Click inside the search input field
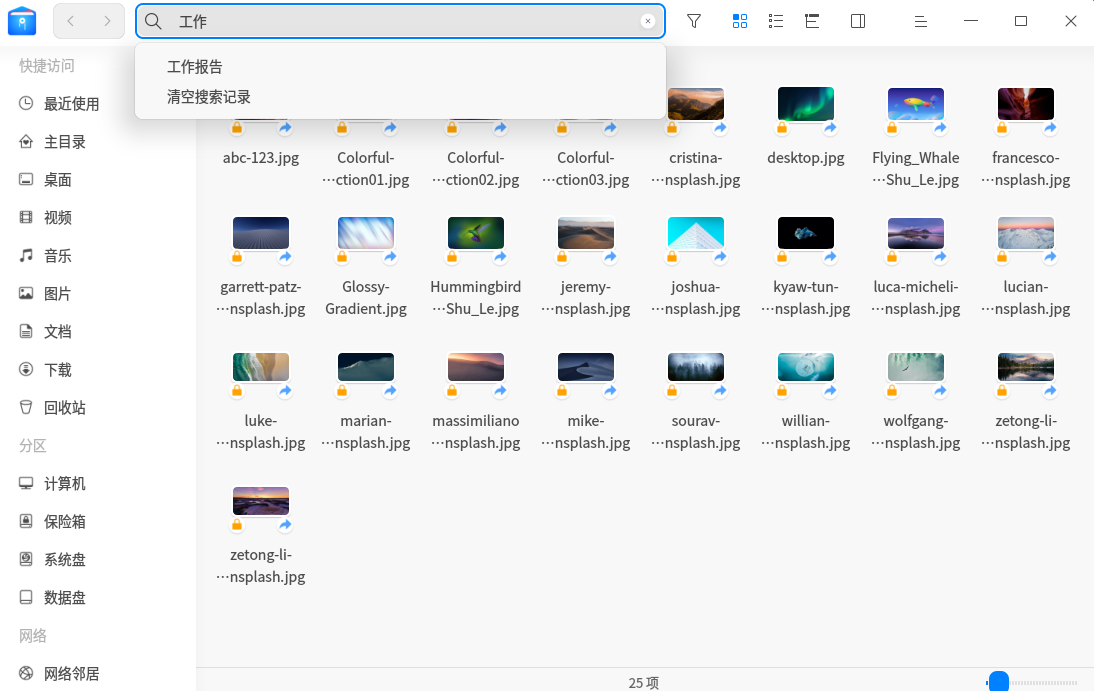1094x691 pixels. [400, 21]
